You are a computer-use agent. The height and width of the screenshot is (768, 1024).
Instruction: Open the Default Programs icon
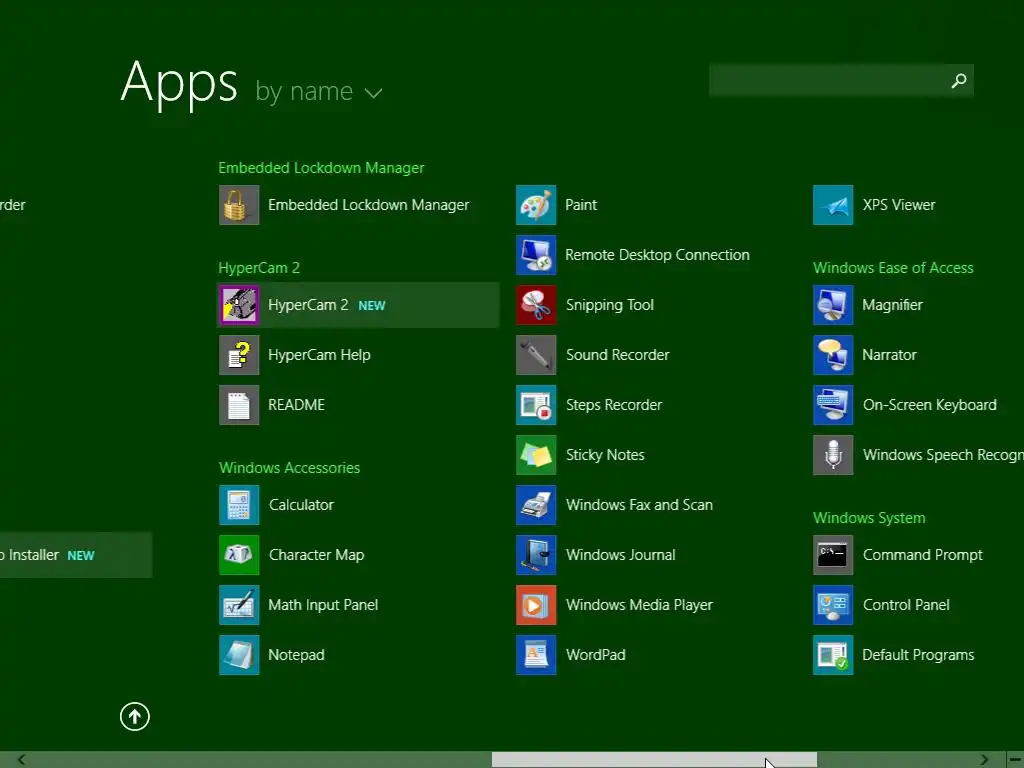tap(833, 655)
